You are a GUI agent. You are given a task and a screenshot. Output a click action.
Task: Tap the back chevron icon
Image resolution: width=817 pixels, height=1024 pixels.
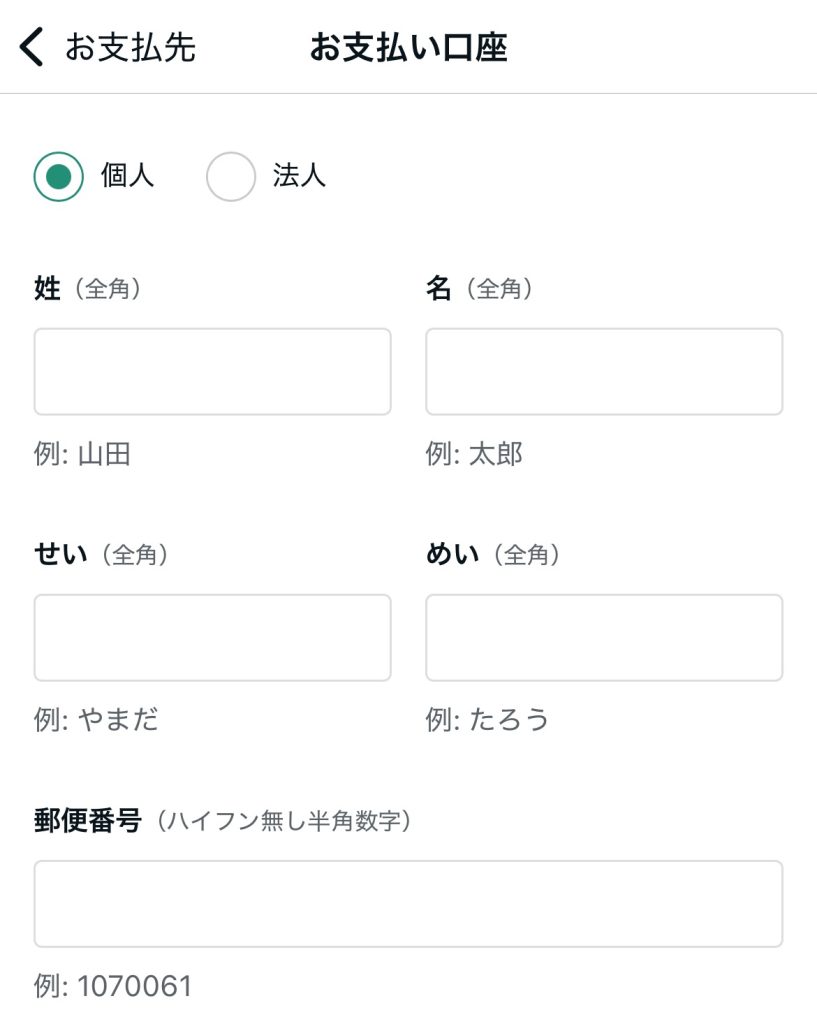[31, 46]
